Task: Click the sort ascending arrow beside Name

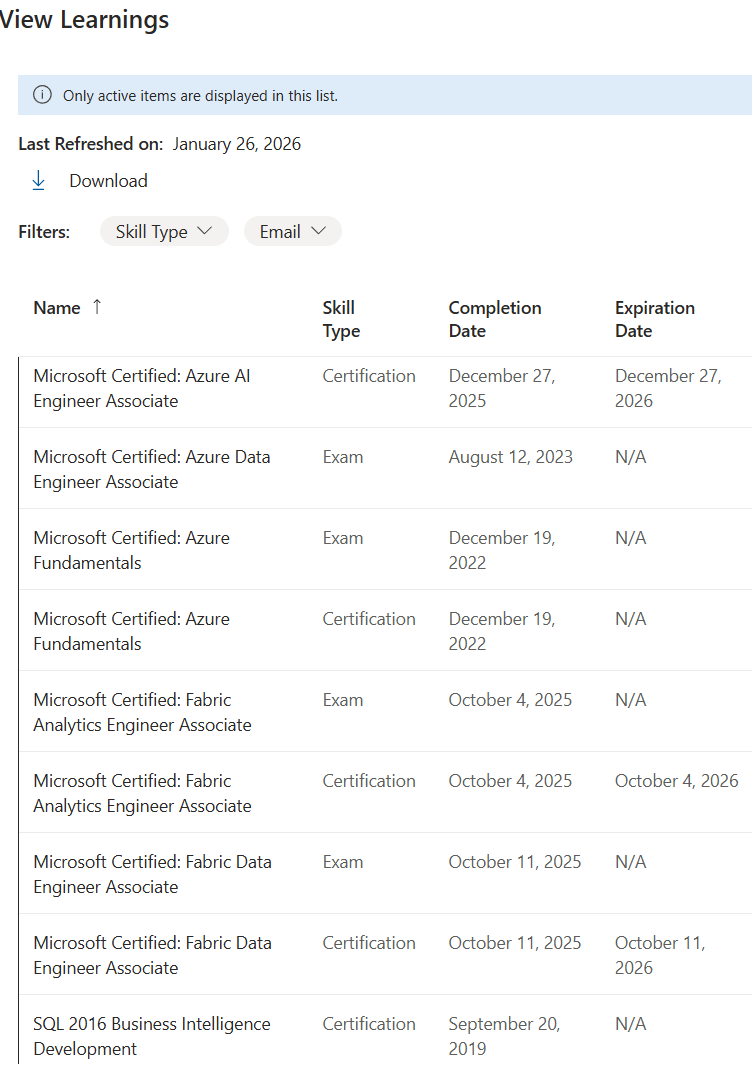Action: click(97, 307)
